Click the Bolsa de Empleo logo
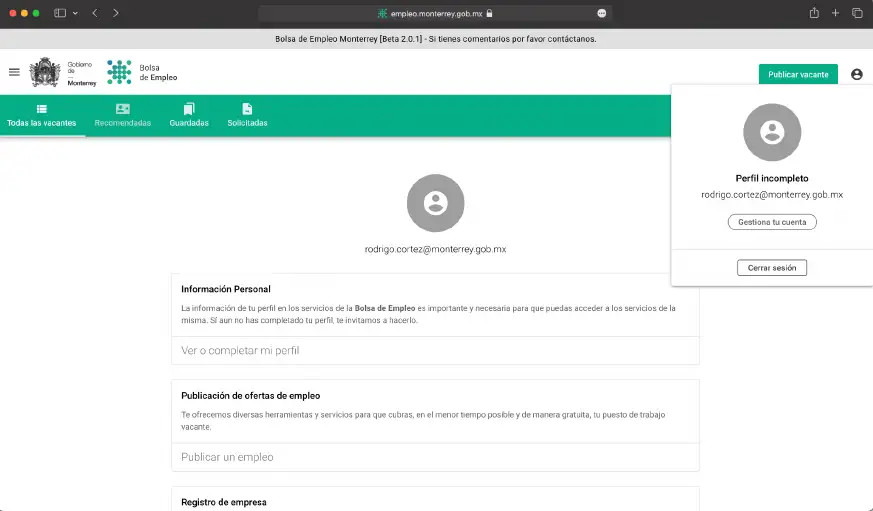This screenshot has width=873, height=511. tap(142, 72)
